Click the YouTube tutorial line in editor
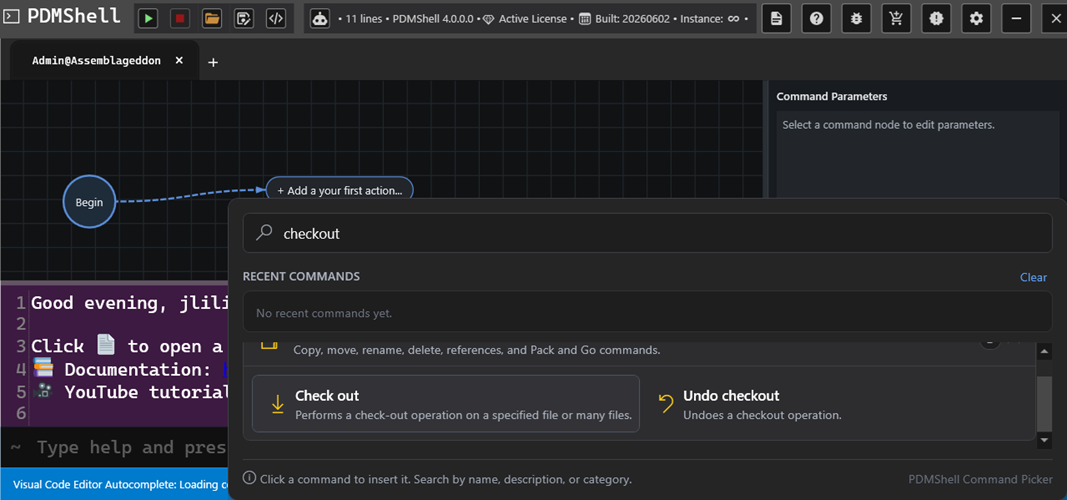 point(130,392)
